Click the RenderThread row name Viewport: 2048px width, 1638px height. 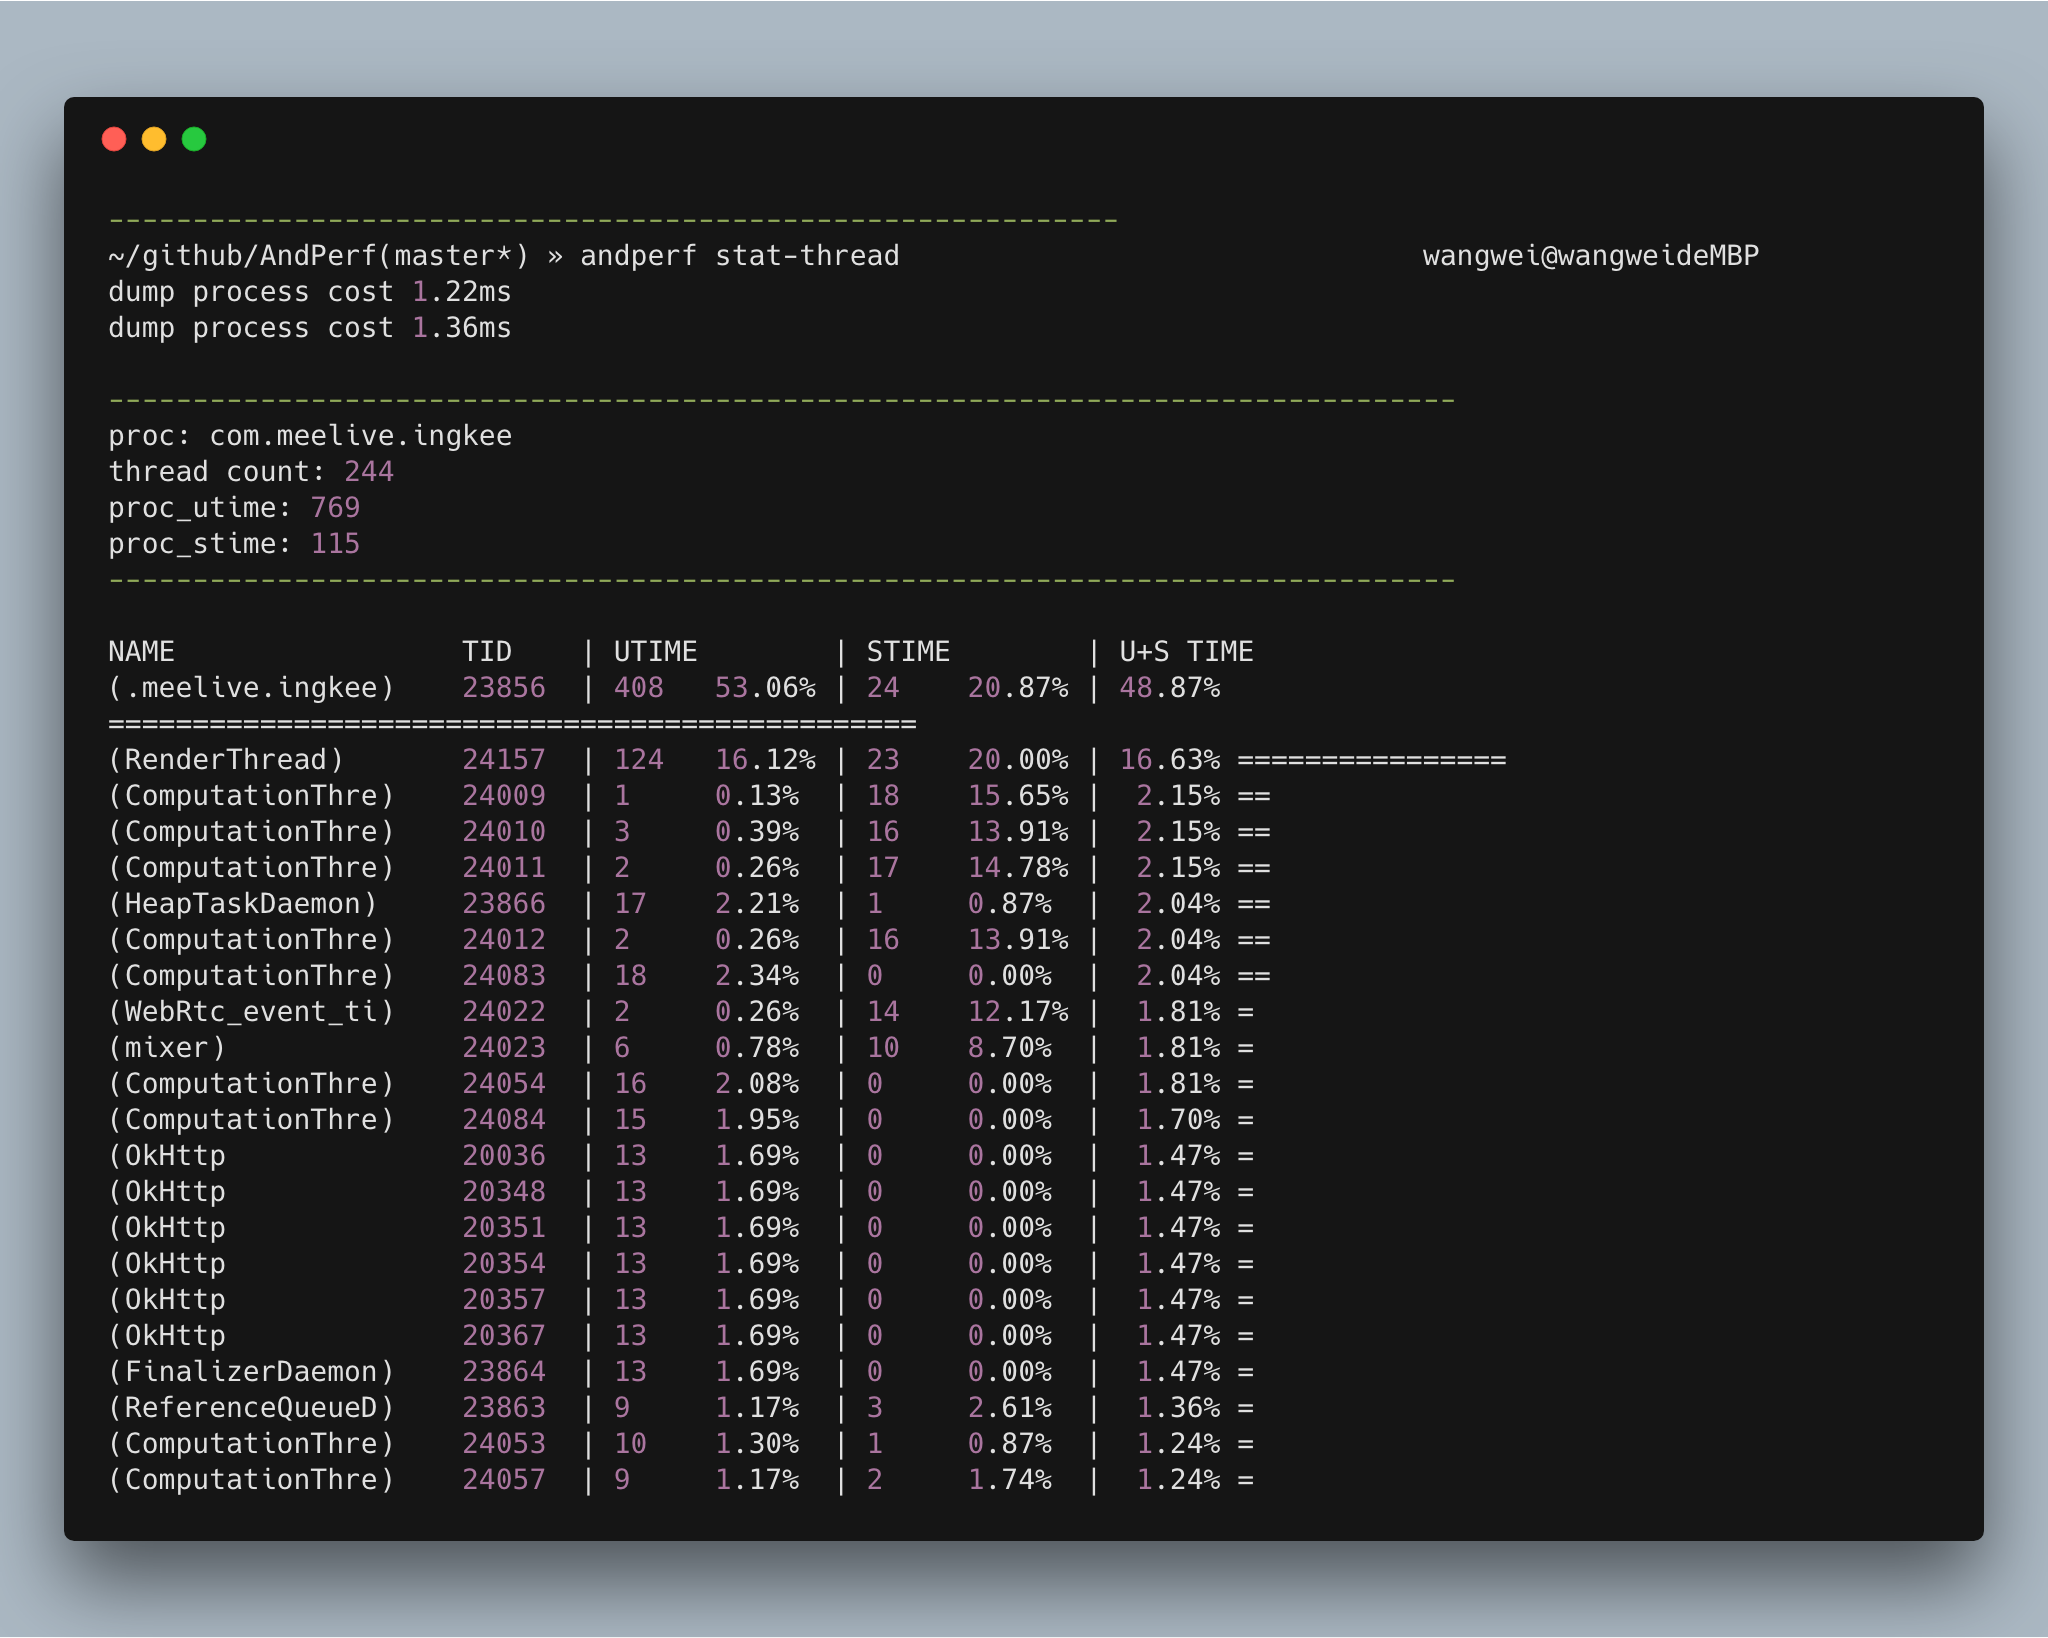pos(226,760)
